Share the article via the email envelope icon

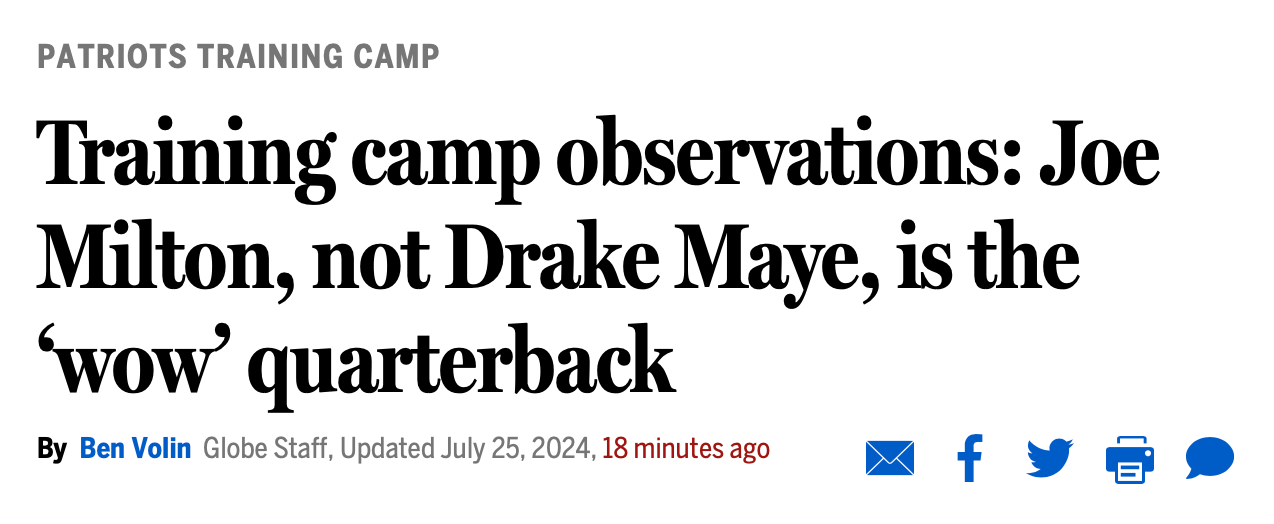(x=889, y=459)
